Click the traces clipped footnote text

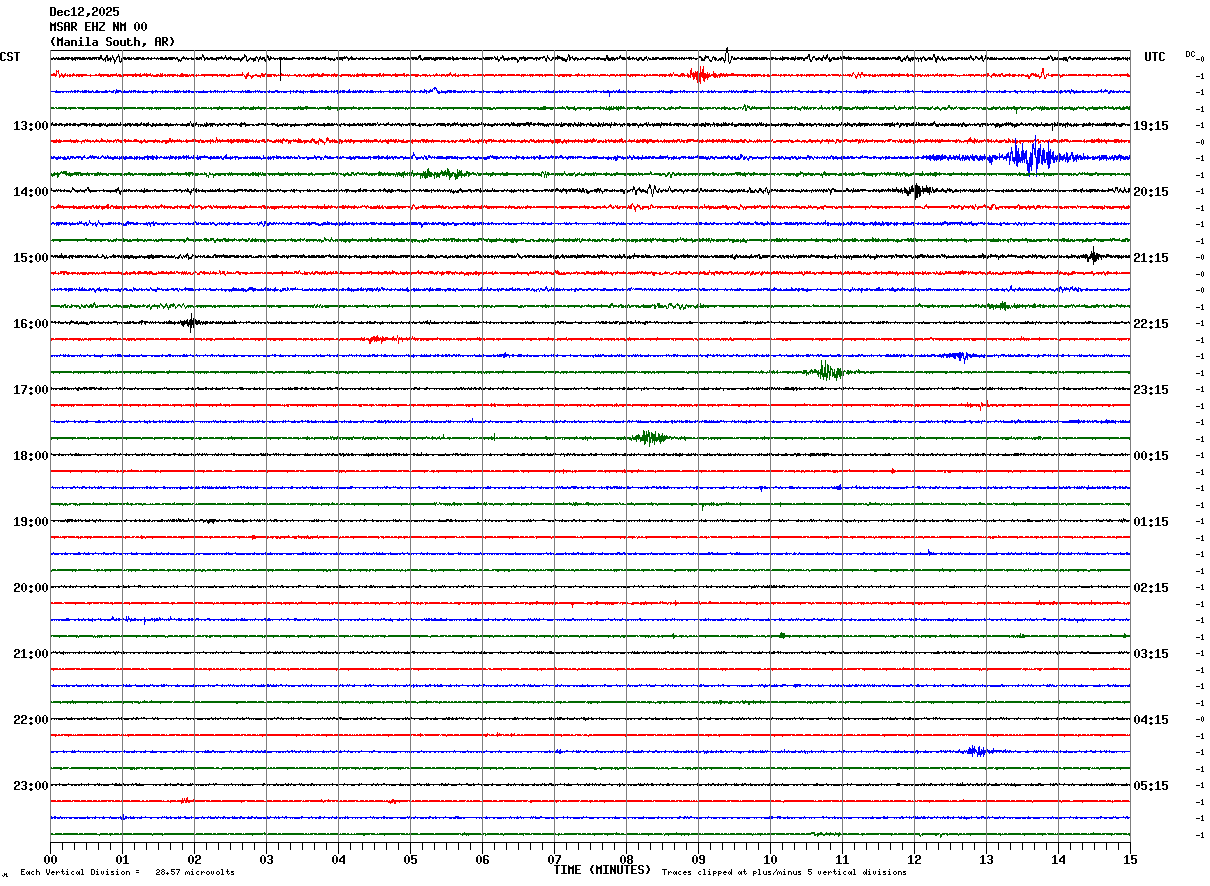tap(784, 873)
